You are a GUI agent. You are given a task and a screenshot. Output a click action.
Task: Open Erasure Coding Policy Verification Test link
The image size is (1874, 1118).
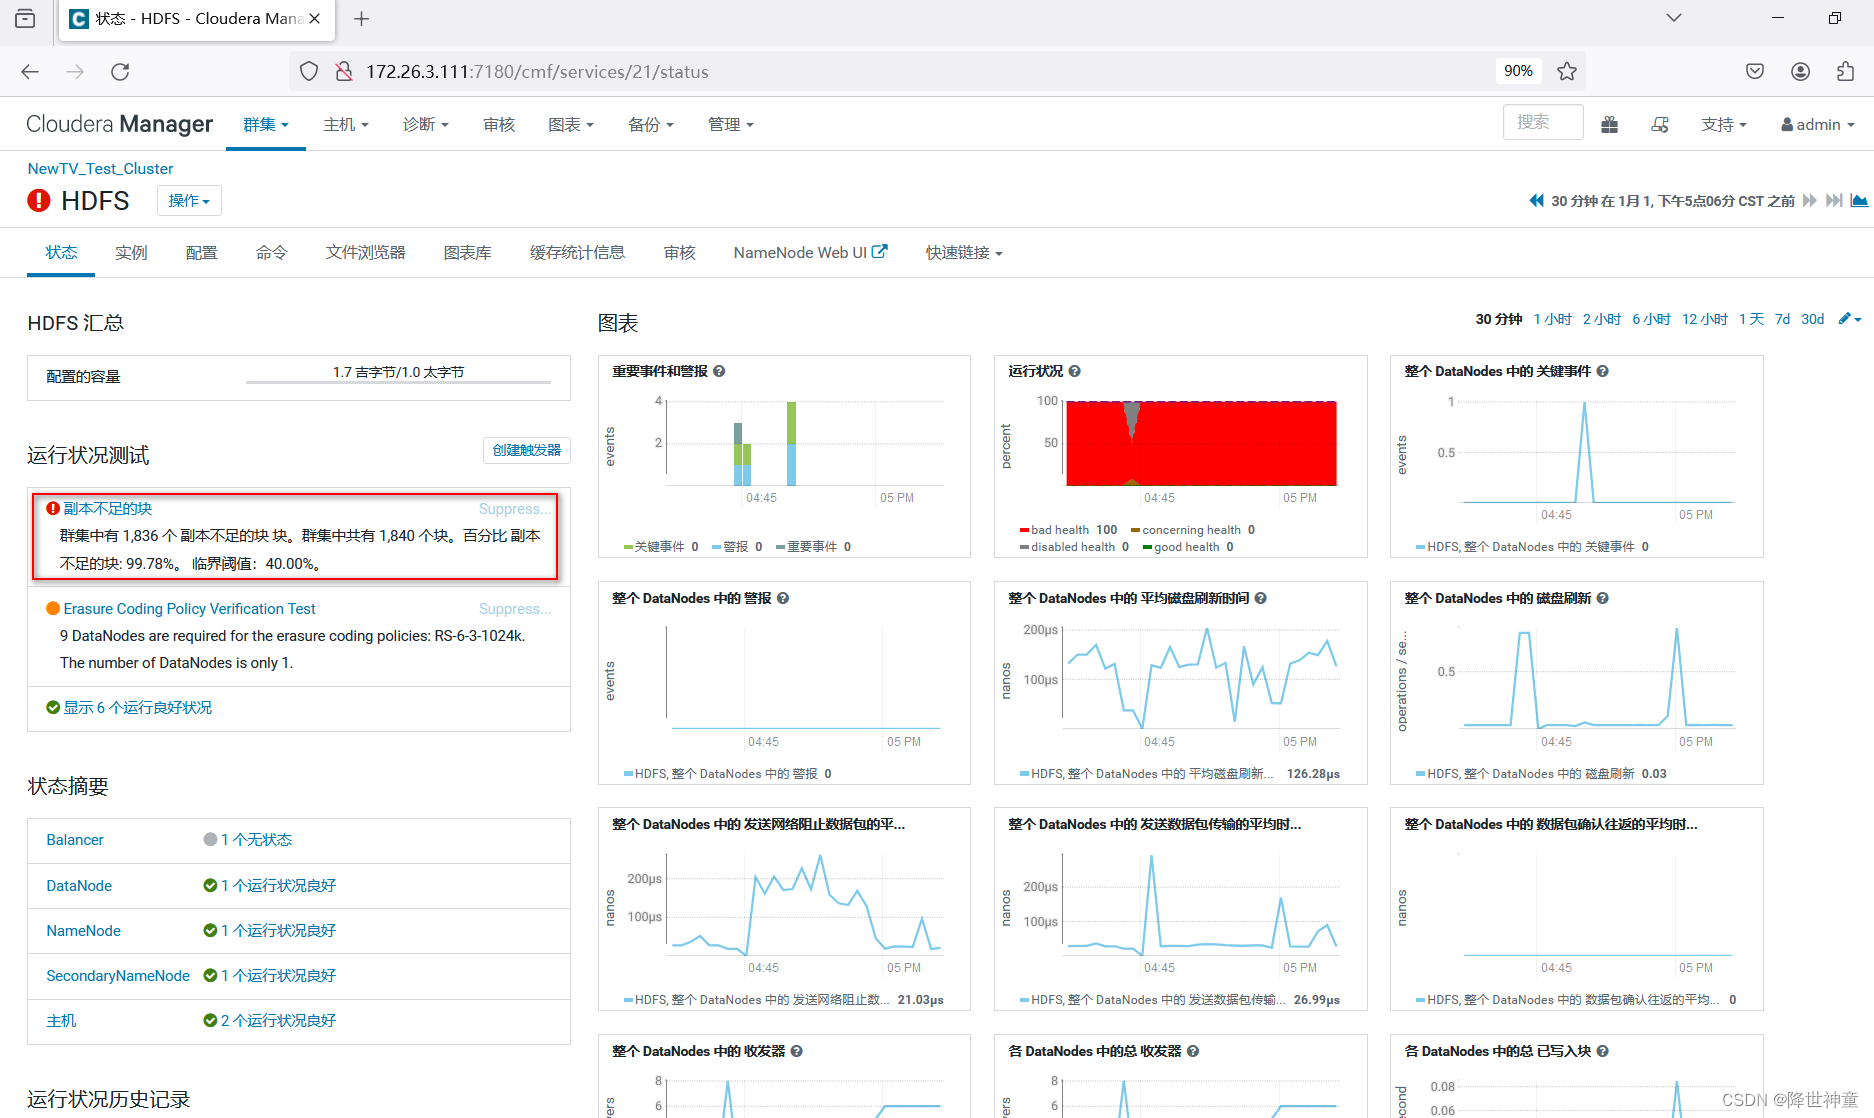click(x=189, y=608)
